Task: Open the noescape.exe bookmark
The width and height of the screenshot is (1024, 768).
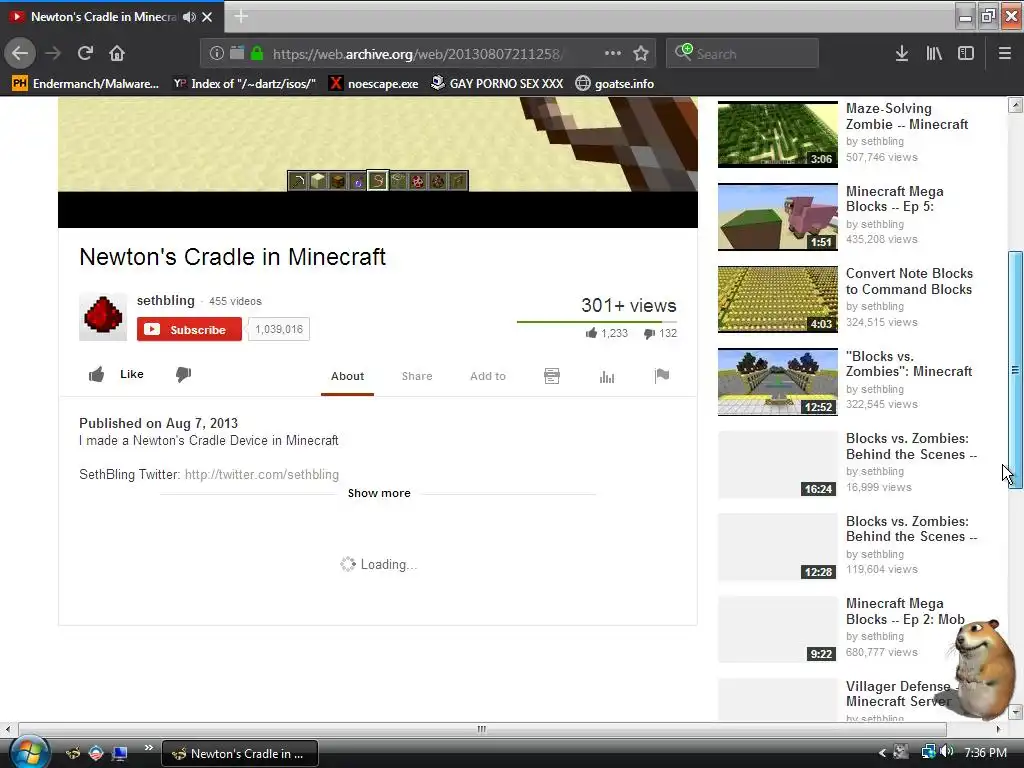Action: [374, 84]
